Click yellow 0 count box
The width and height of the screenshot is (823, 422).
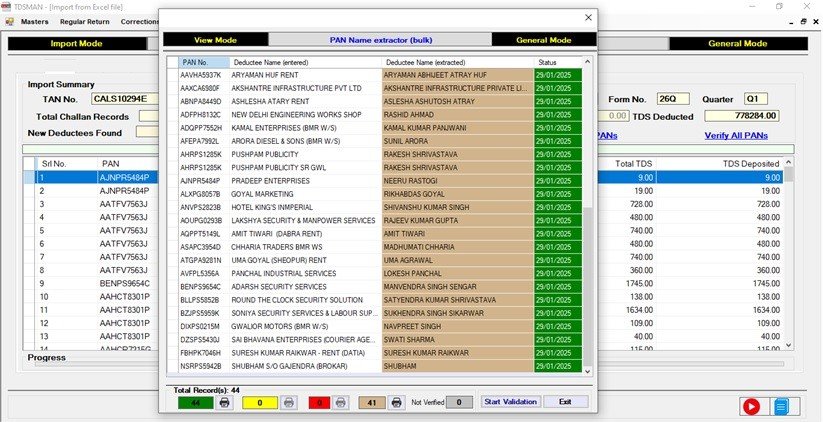(x=259, y=403)
